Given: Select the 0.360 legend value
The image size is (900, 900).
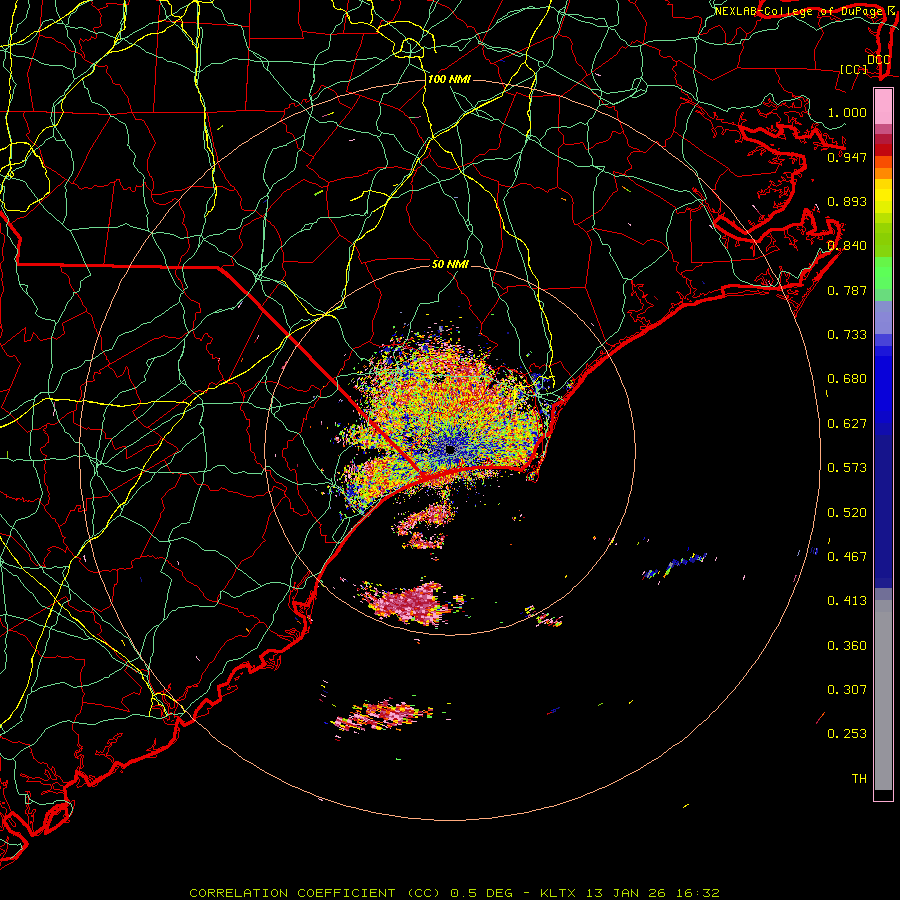Looking at the screenshot, I should tap(847, 646).
